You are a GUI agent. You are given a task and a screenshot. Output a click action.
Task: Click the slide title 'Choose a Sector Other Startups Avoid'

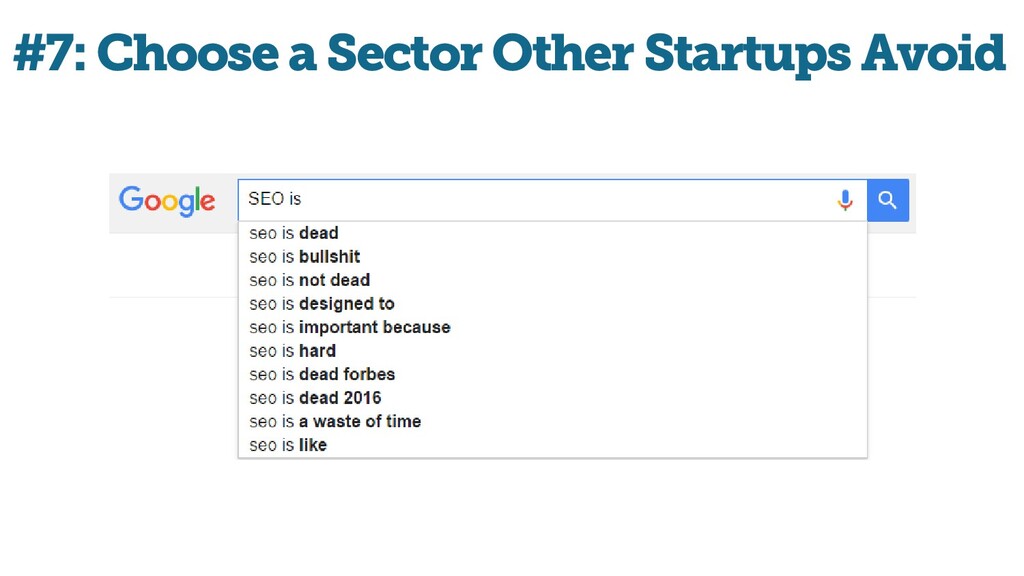pyautogui.click(x=551, y=54)
